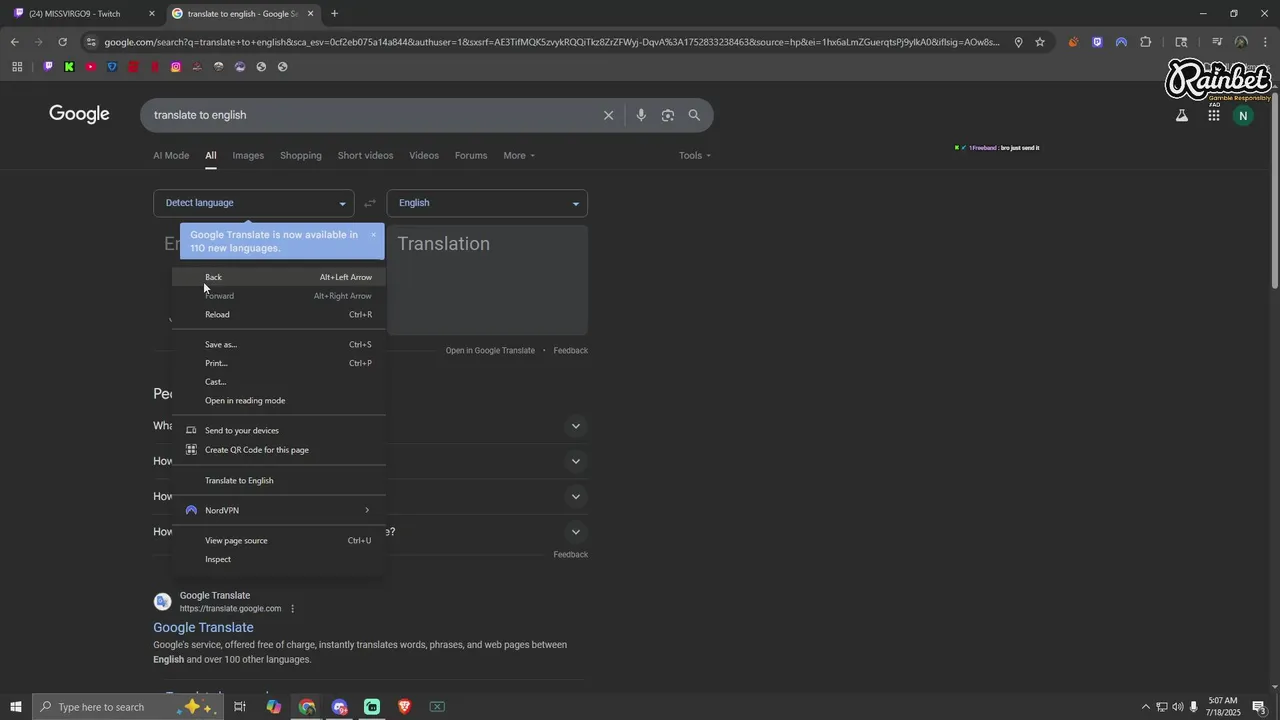Viewport: 1280px width, 720px height.
Task: Click Feedback below the translate box
Action: (x=570, y=351)
